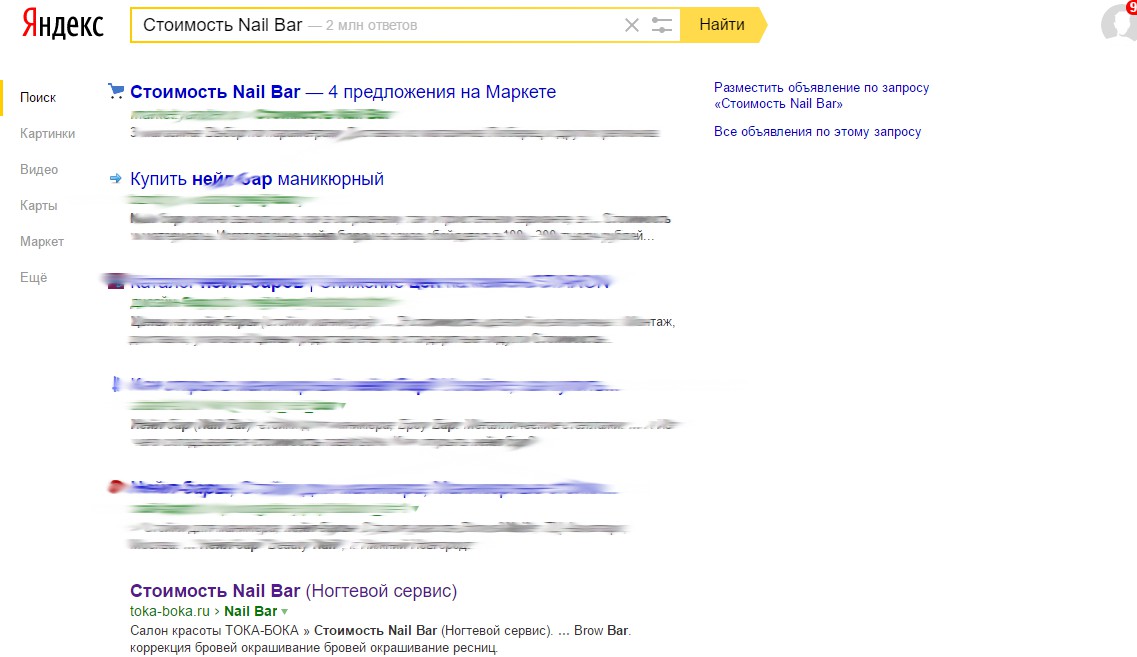1137x657 pixels.
Task: Open the user avatar in the top corner
Action: (x=1119, y=22)
